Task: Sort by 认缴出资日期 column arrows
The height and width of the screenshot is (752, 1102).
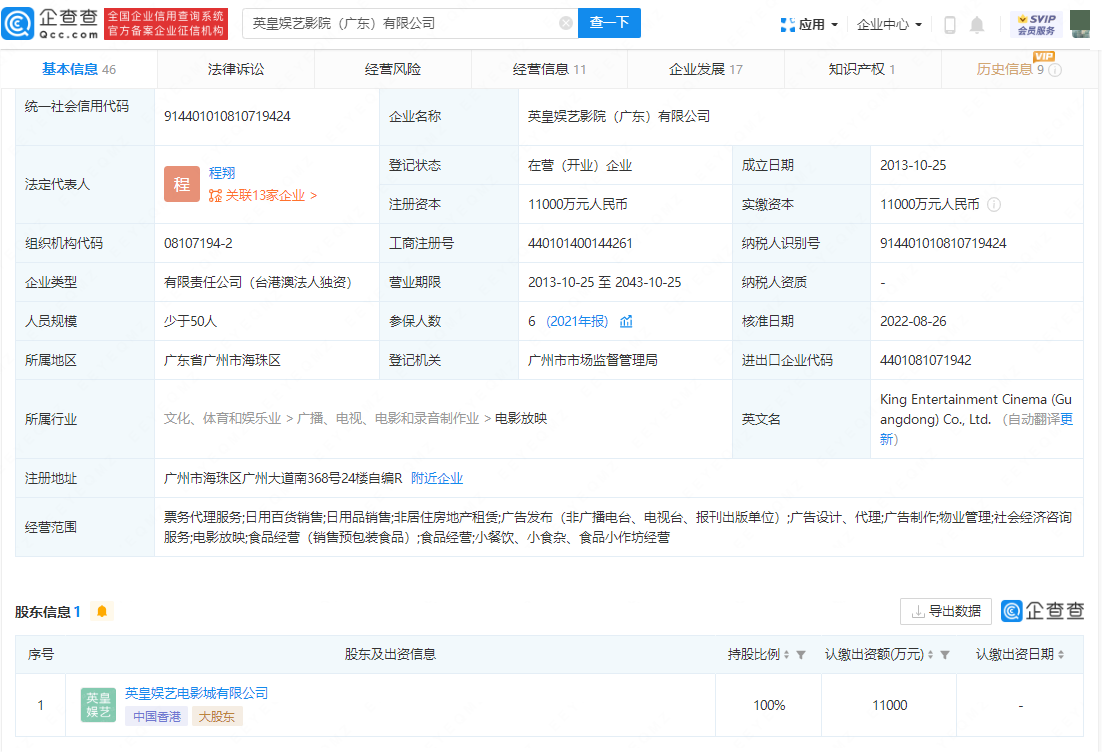Action: (x=1061, y=655)
